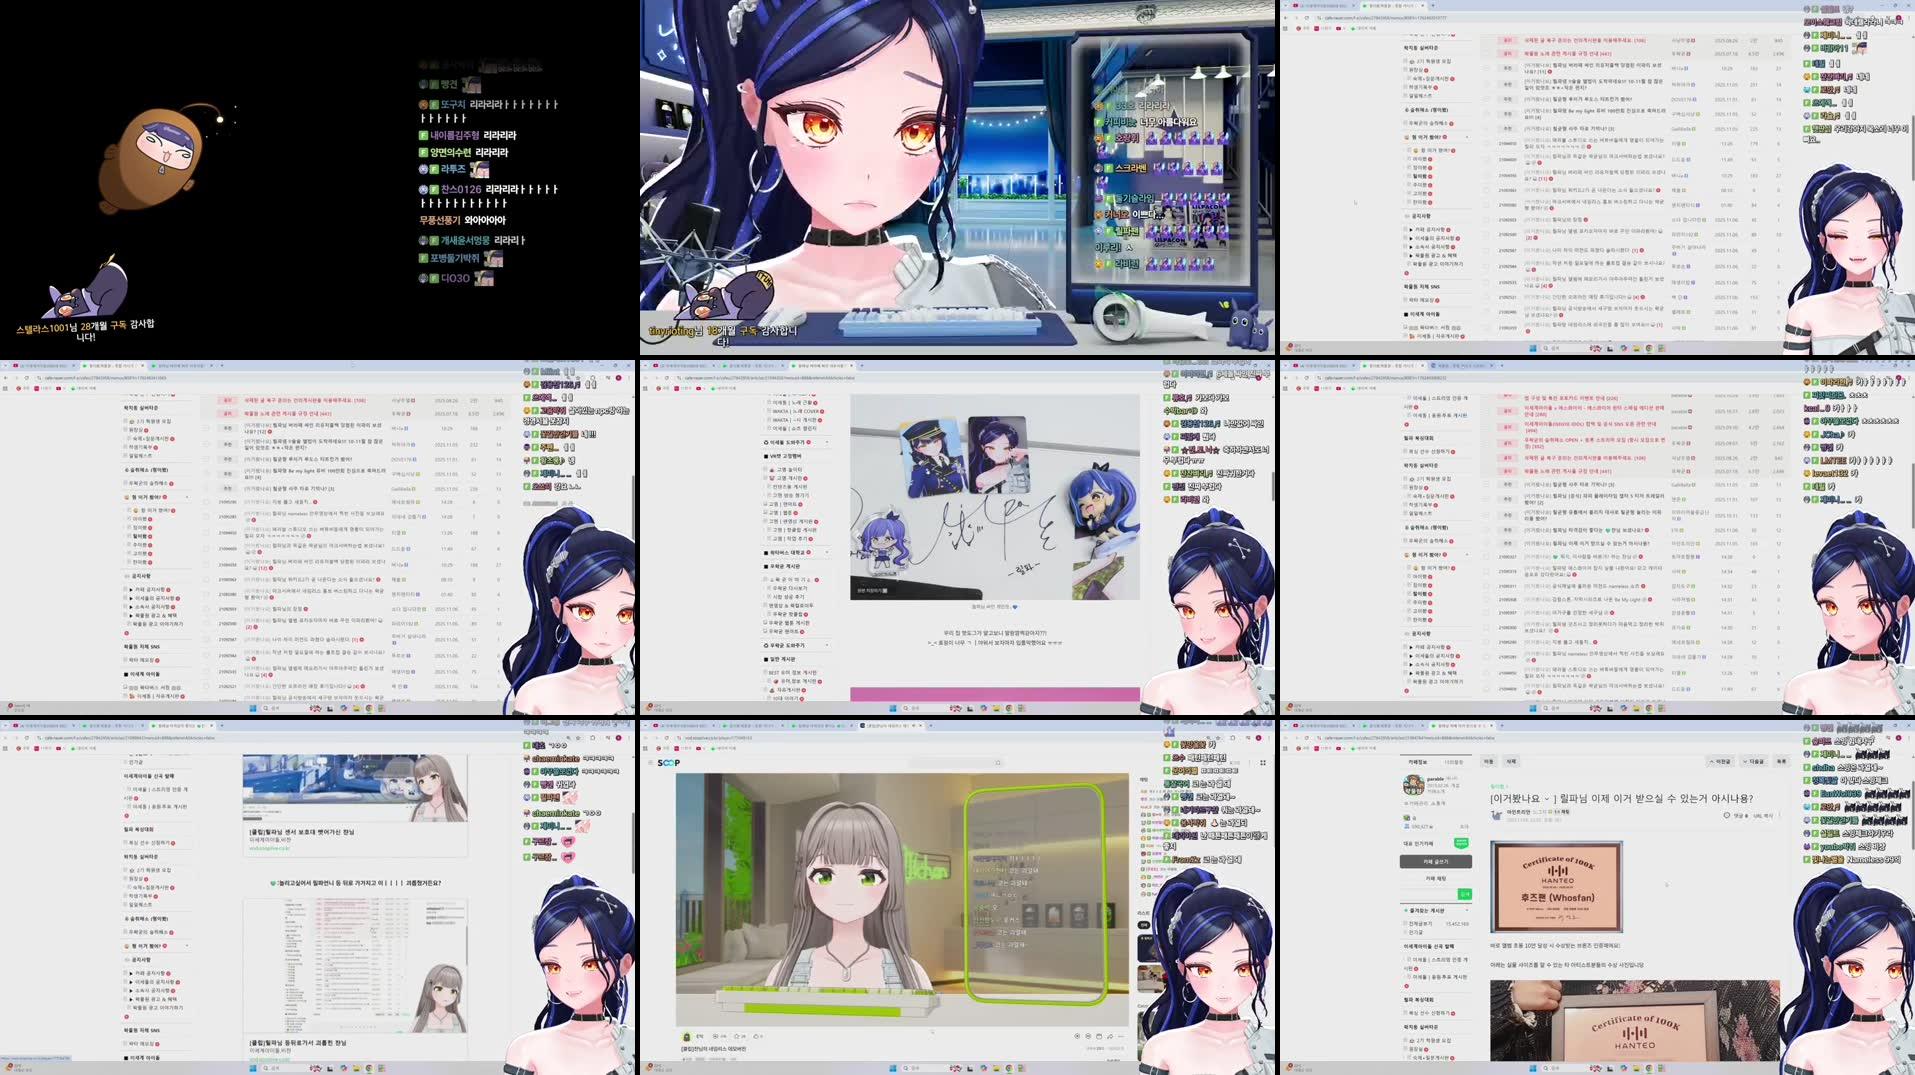The width and height of the screenshot is (1915, 1075).
Task: Open File Explorer from the taskbar
Action: (x=997, y=1068)
